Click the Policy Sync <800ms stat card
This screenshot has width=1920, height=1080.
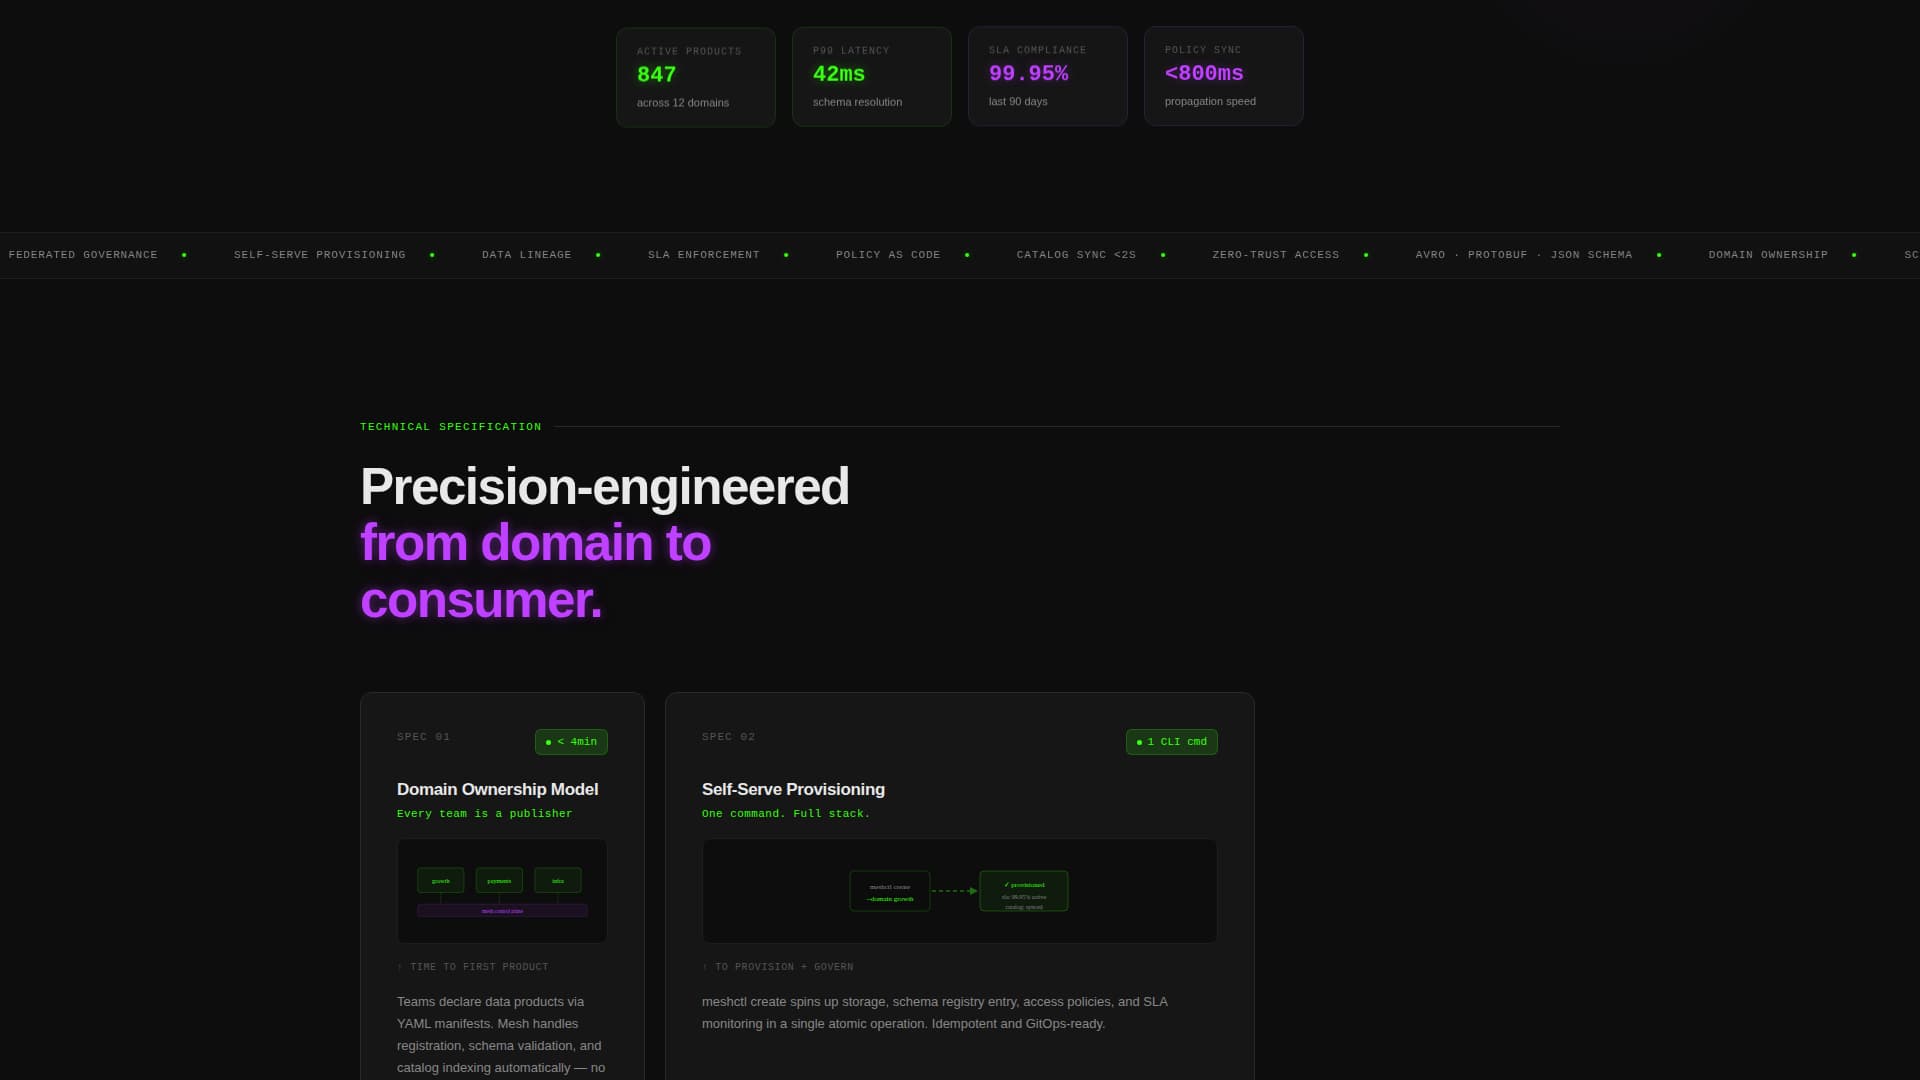(x=1224, y=76)
